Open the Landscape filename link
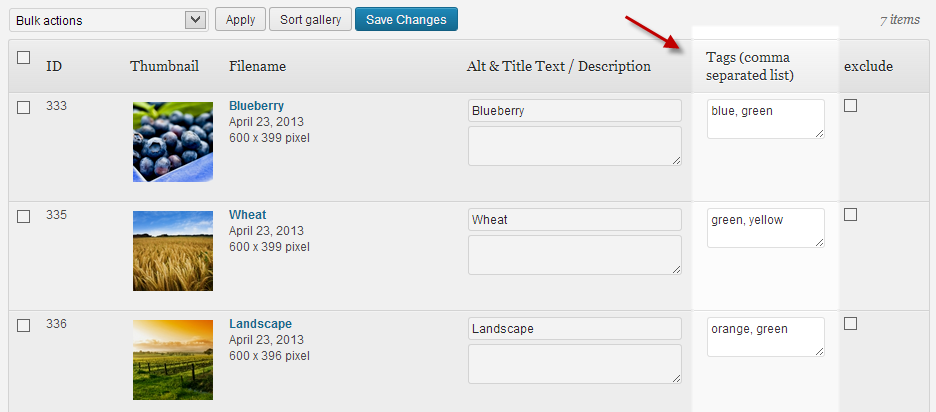The image size is (936, 412). [x=260, y=324]
